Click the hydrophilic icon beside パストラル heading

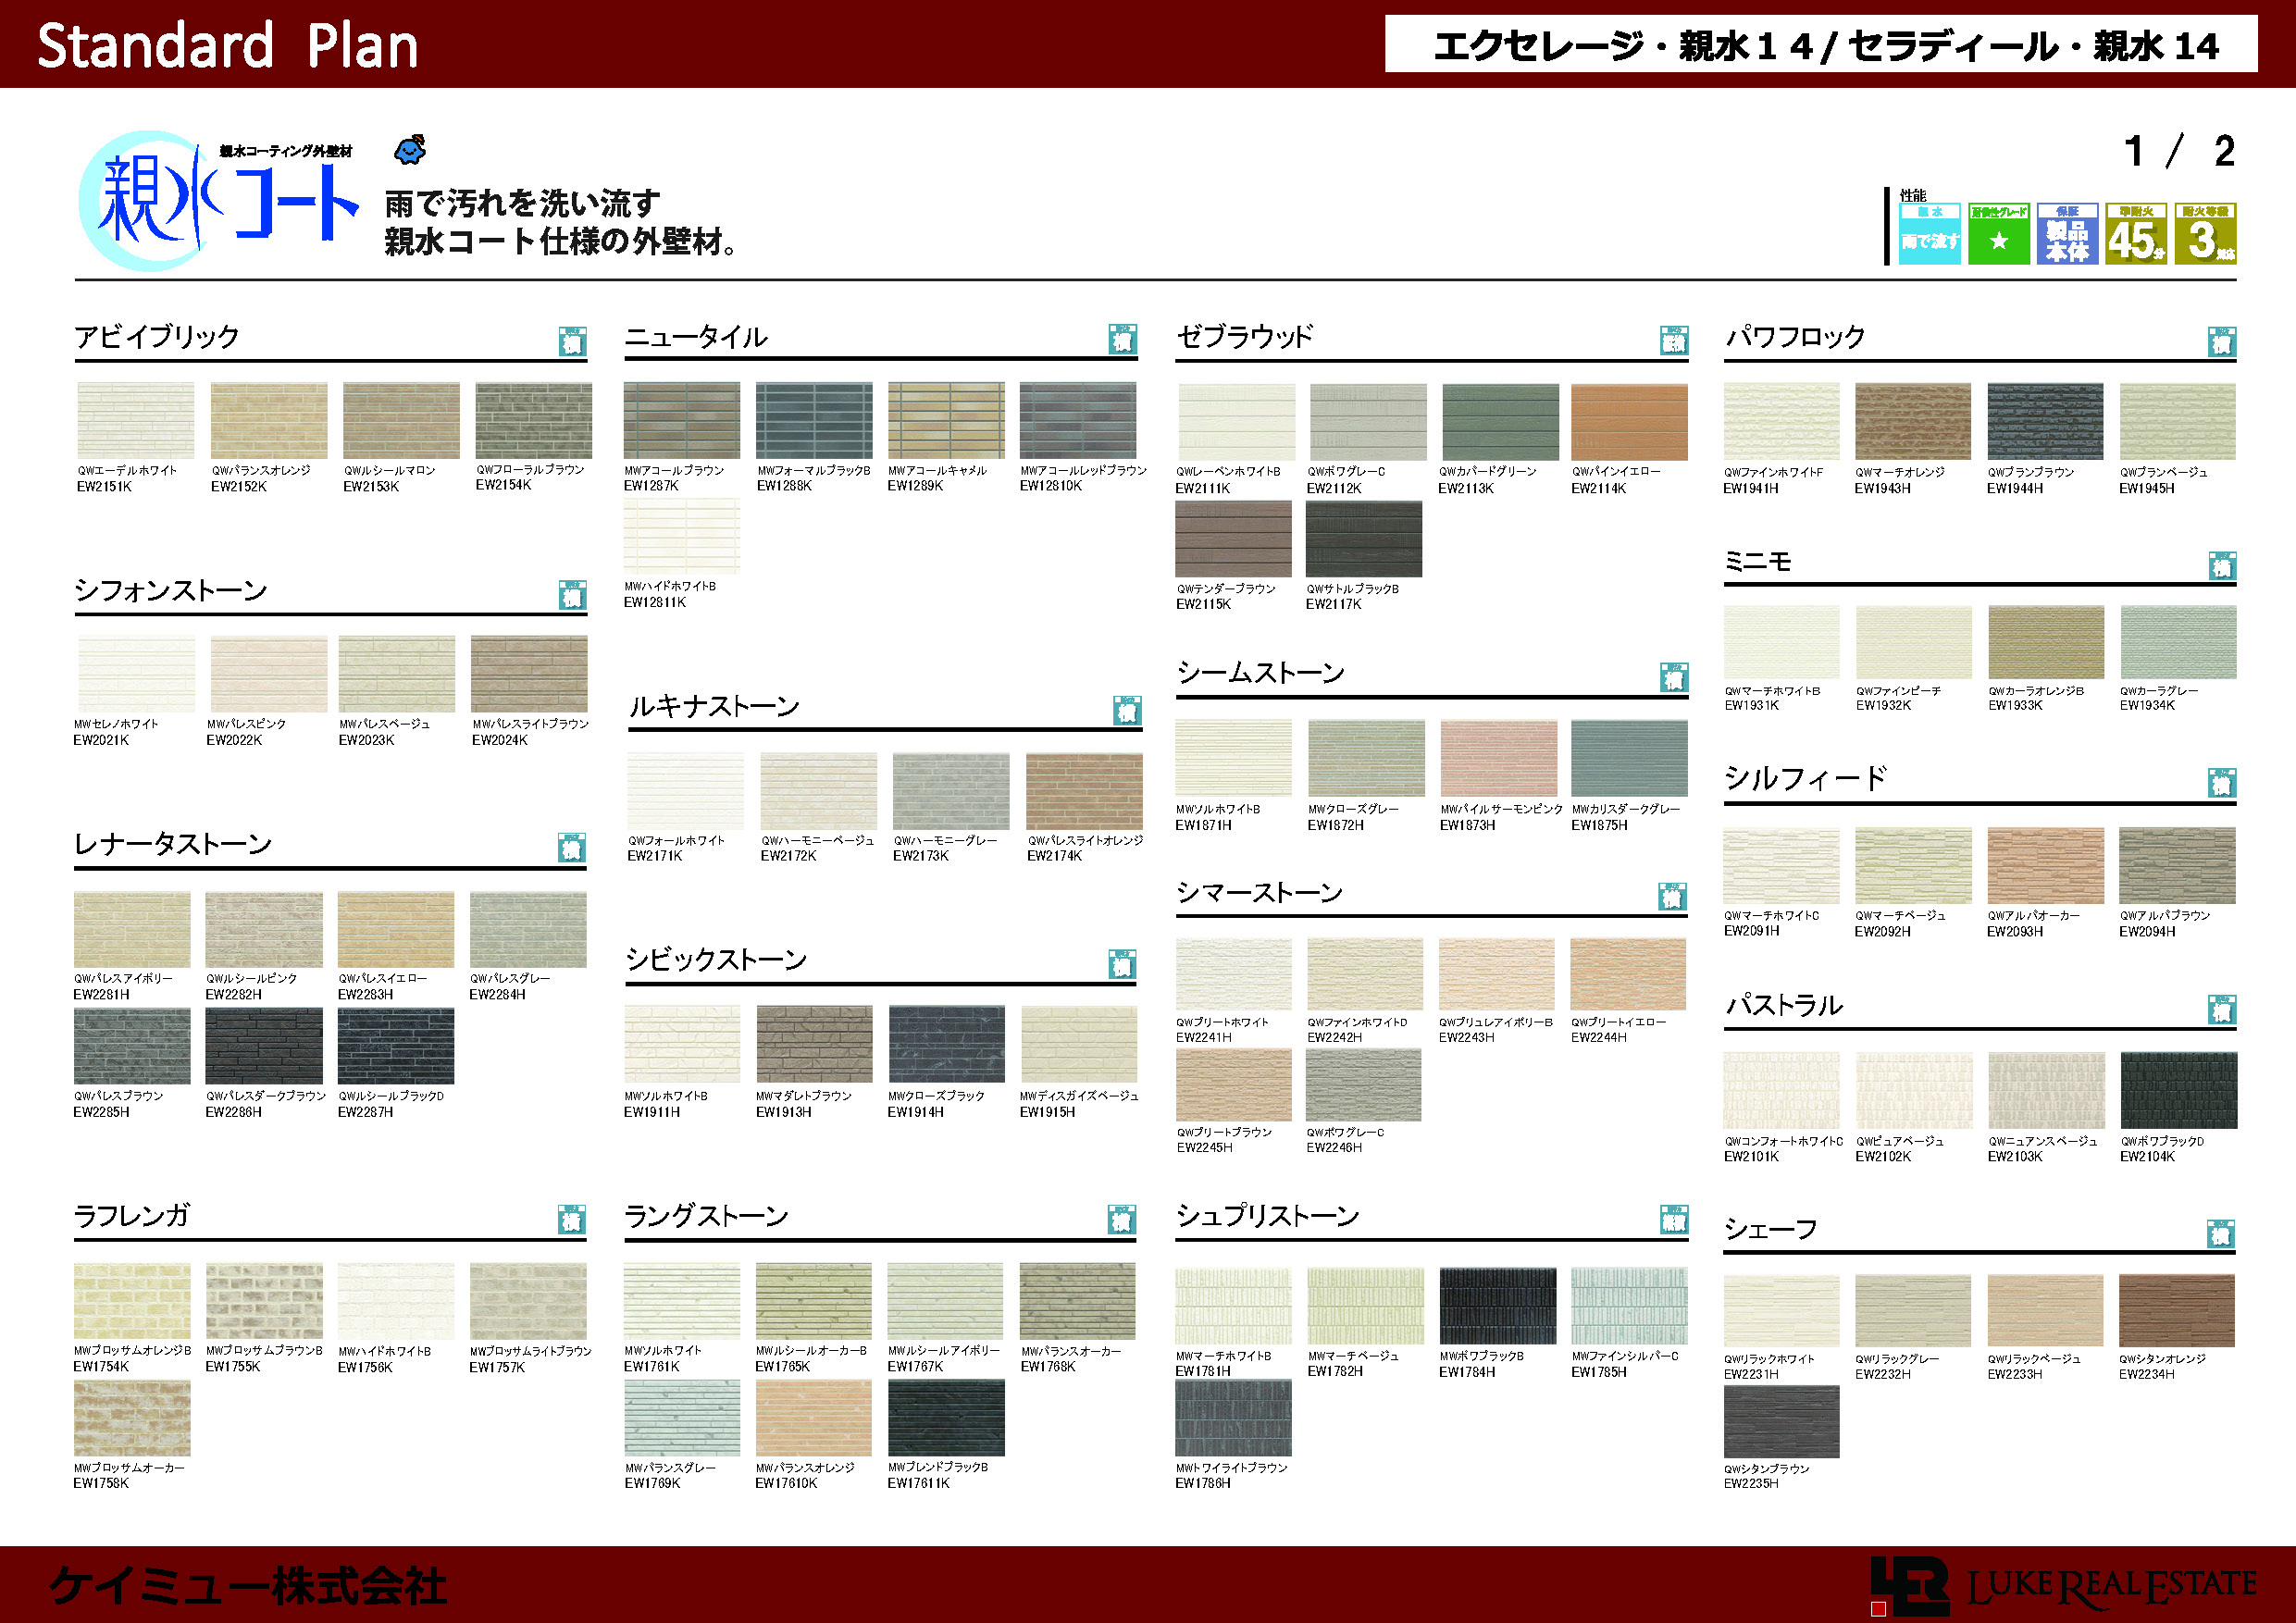2222,1009
